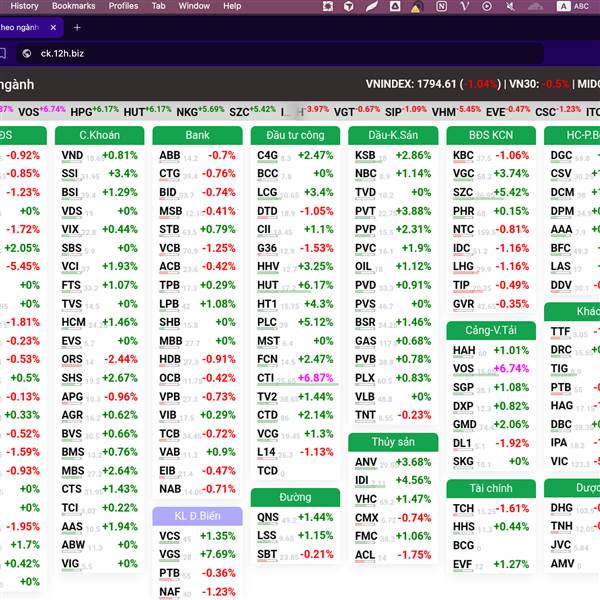Click NKG +5.69% in the scrolling ticker

pyautogui.click(x=200, y=111)
